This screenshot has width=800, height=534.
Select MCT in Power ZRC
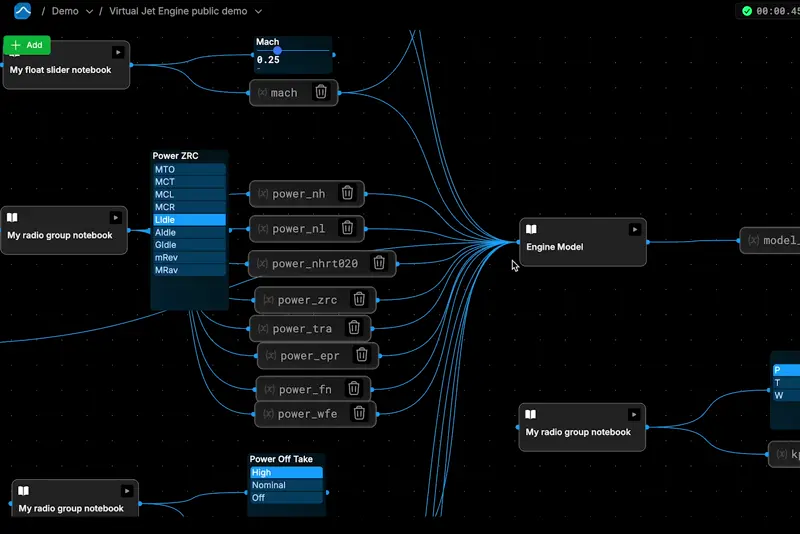point(189,182)
